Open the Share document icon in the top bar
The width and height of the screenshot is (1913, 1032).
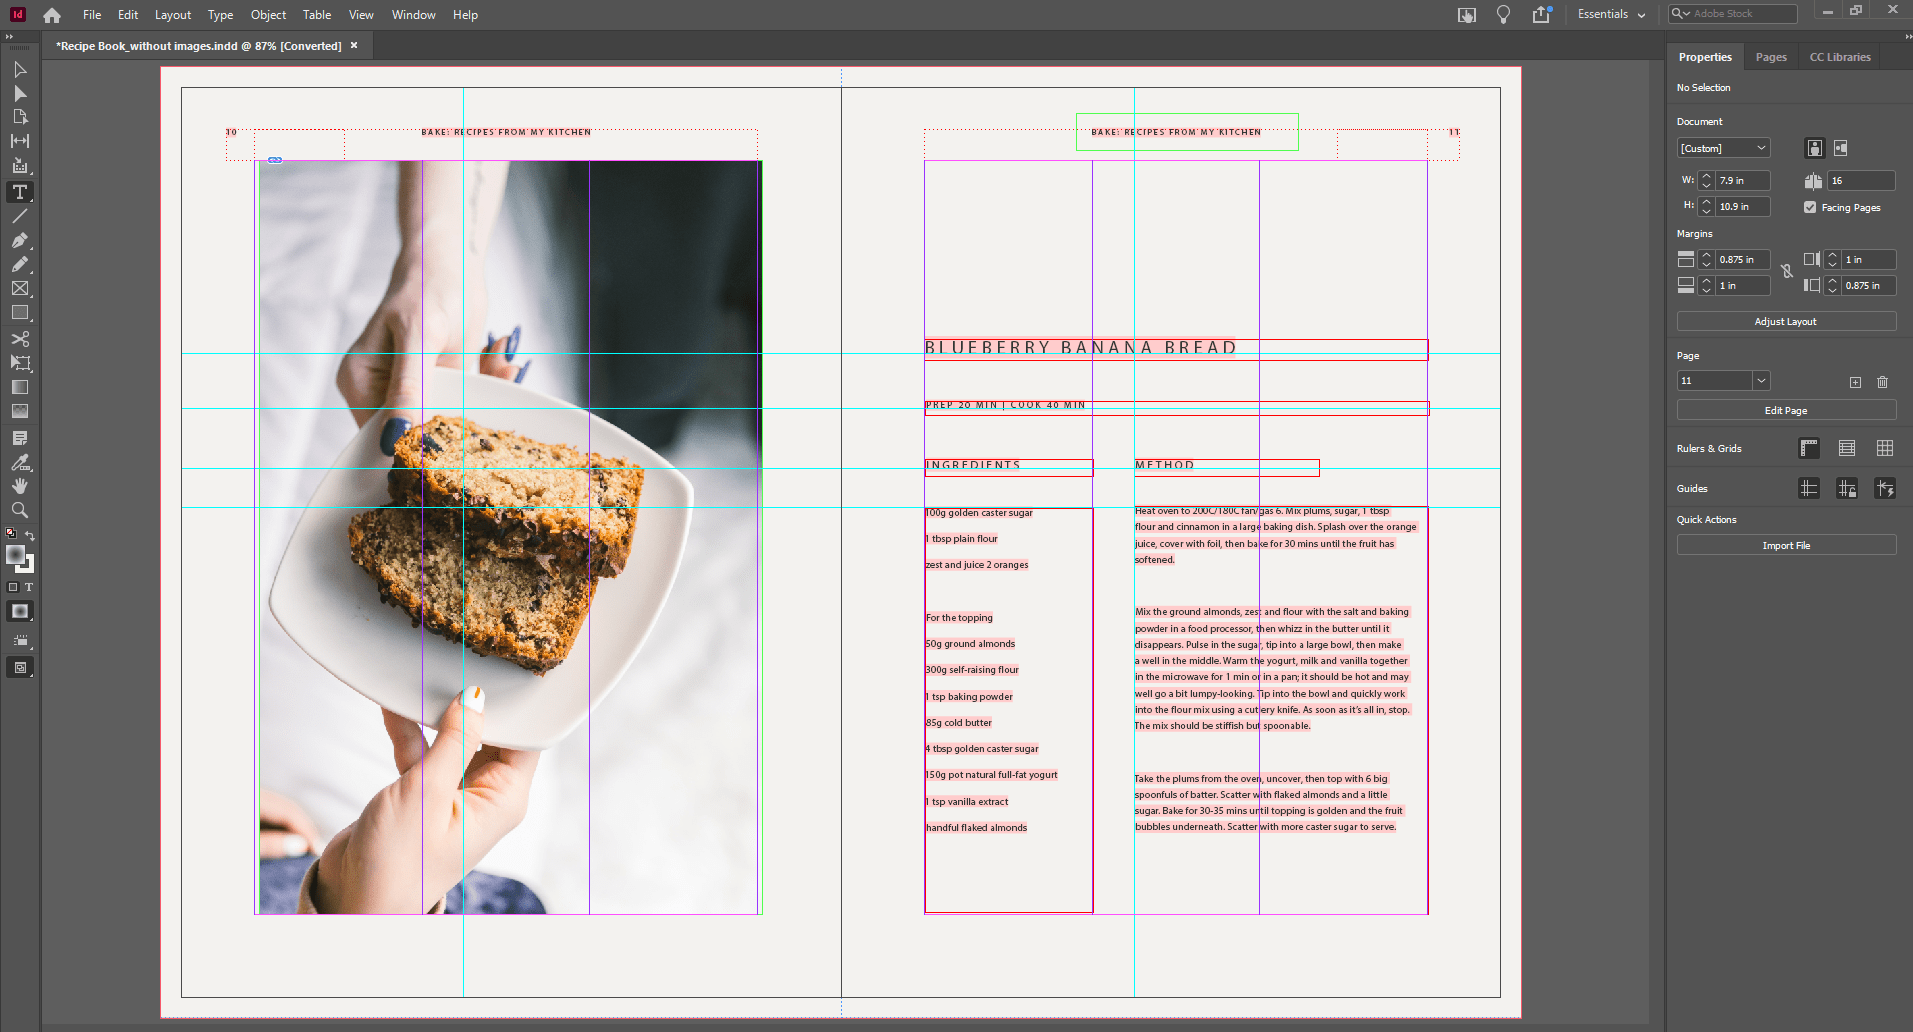[x=1540, y=14]
